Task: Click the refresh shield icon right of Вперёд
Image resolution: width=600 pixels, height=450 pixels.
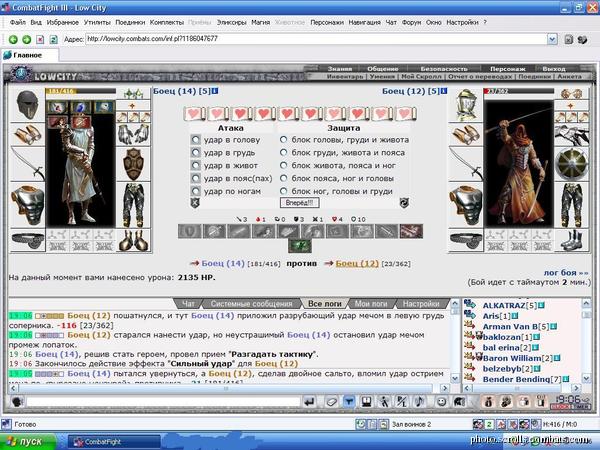Action: [x=404, y=203]
